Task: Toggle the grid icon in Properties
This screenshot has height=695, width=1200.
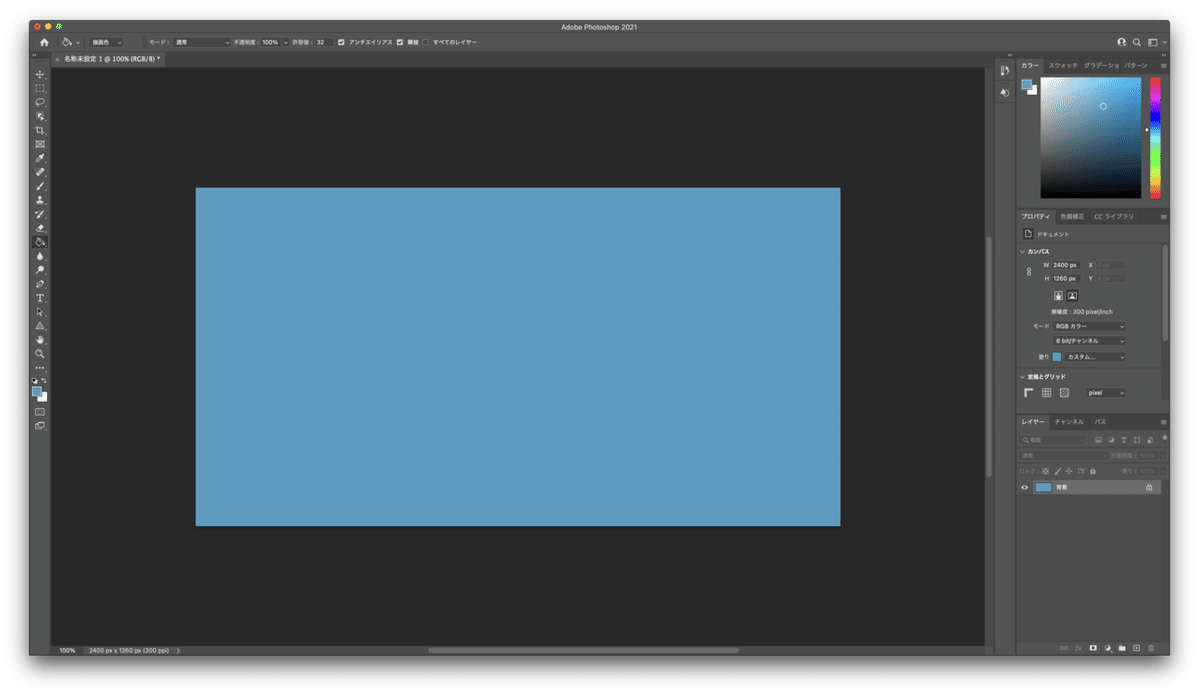Action: pyautogui.click(x=1046, y=393)
